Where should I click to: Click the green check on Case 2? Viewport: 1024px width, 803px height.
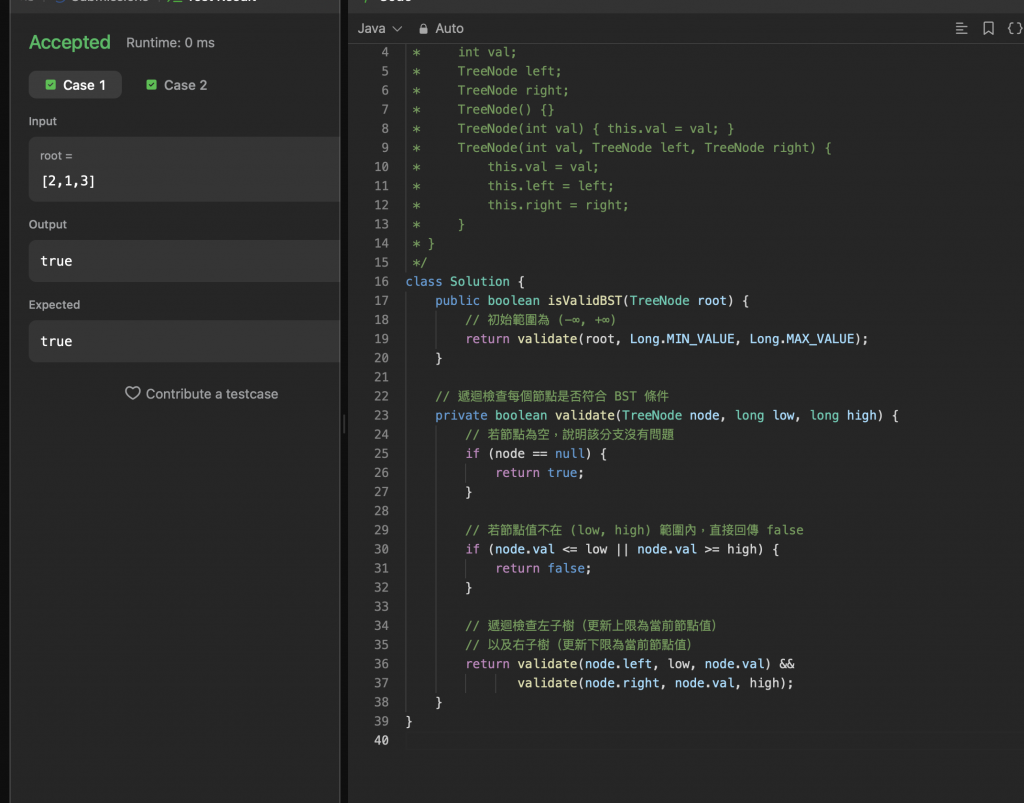click(x=152, y=85)
